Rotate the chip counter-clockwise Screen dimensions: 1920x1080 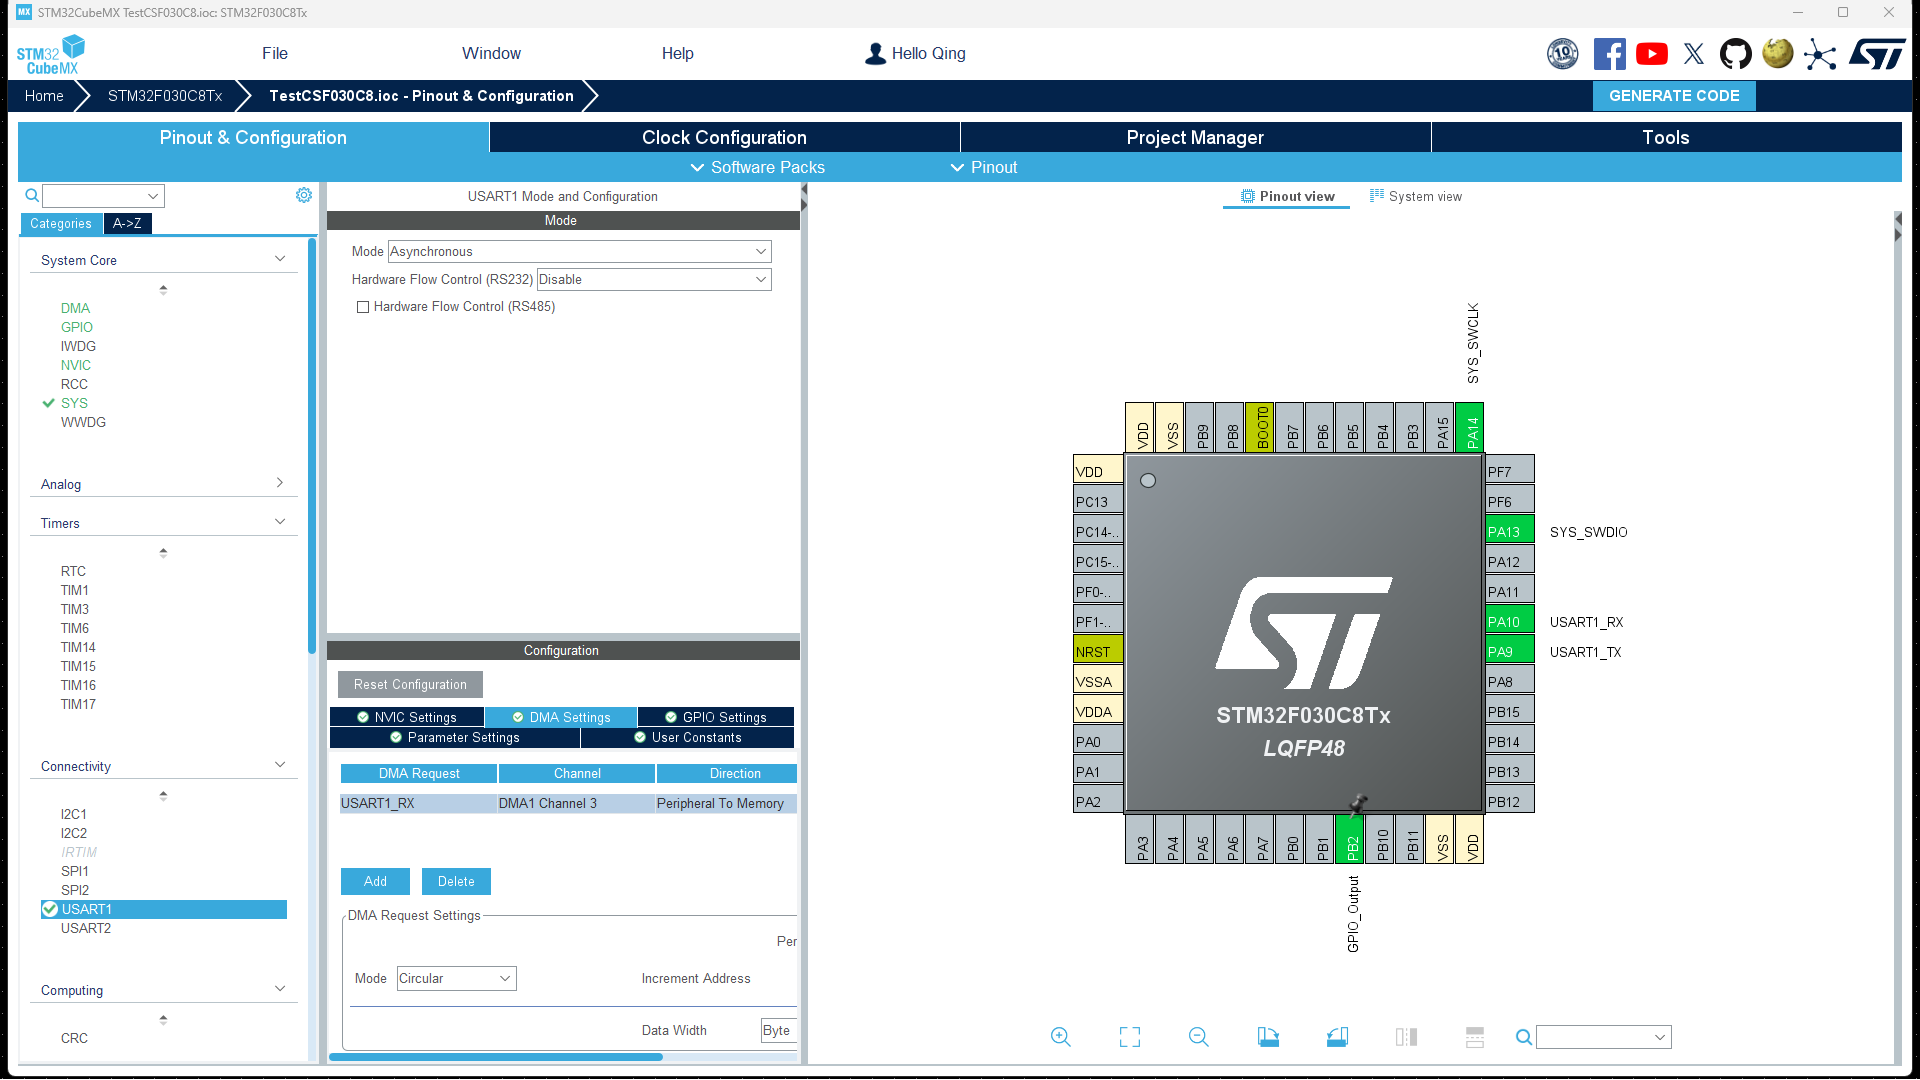pos(1337,1037)
